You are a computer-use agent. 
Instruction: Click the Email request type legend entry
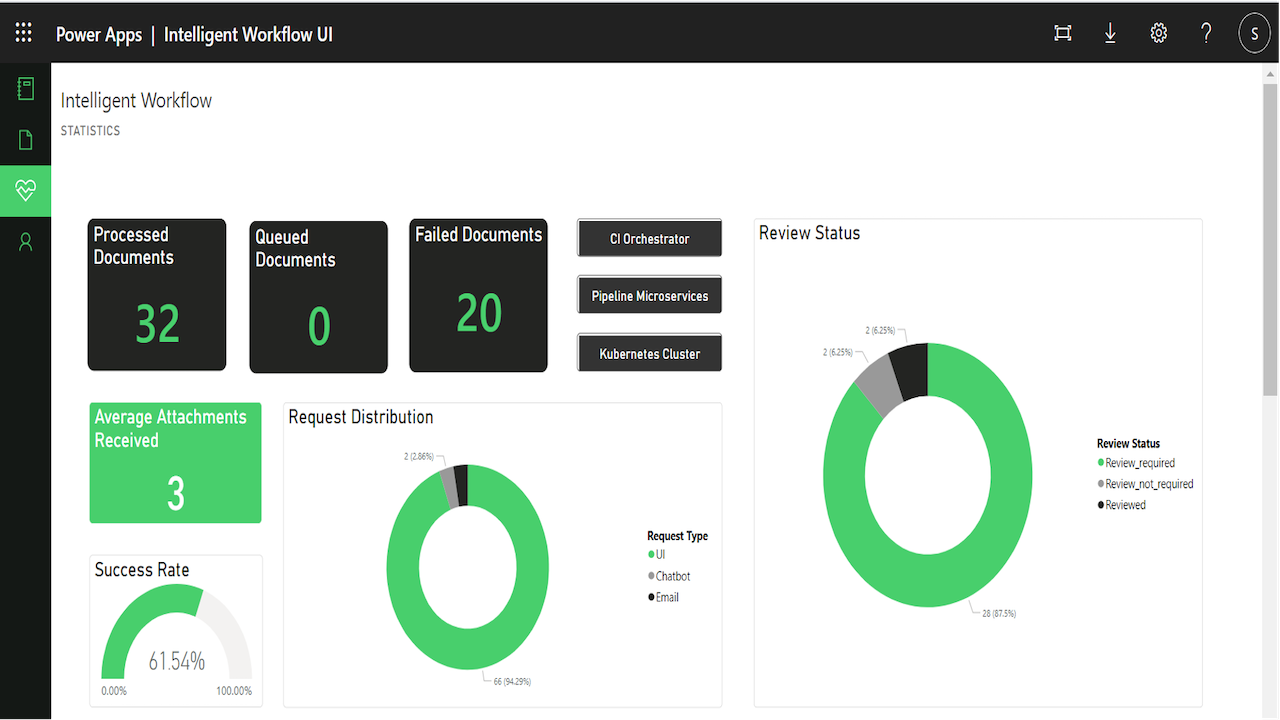[663, 597]
